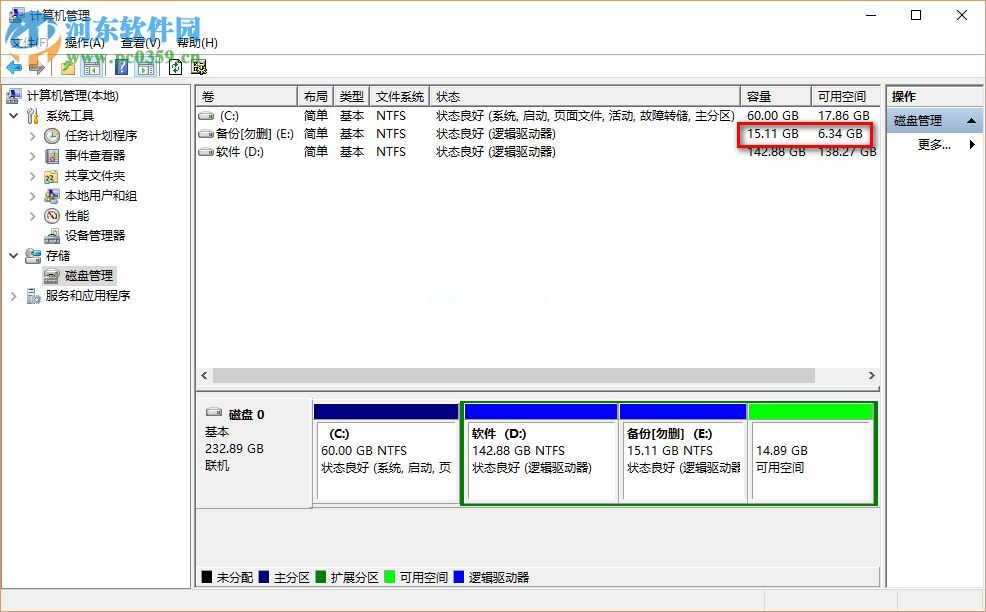Click the Refresh icon in the toolbar
Viewport: 986px width, 612px height.
(x=173, y=67)
